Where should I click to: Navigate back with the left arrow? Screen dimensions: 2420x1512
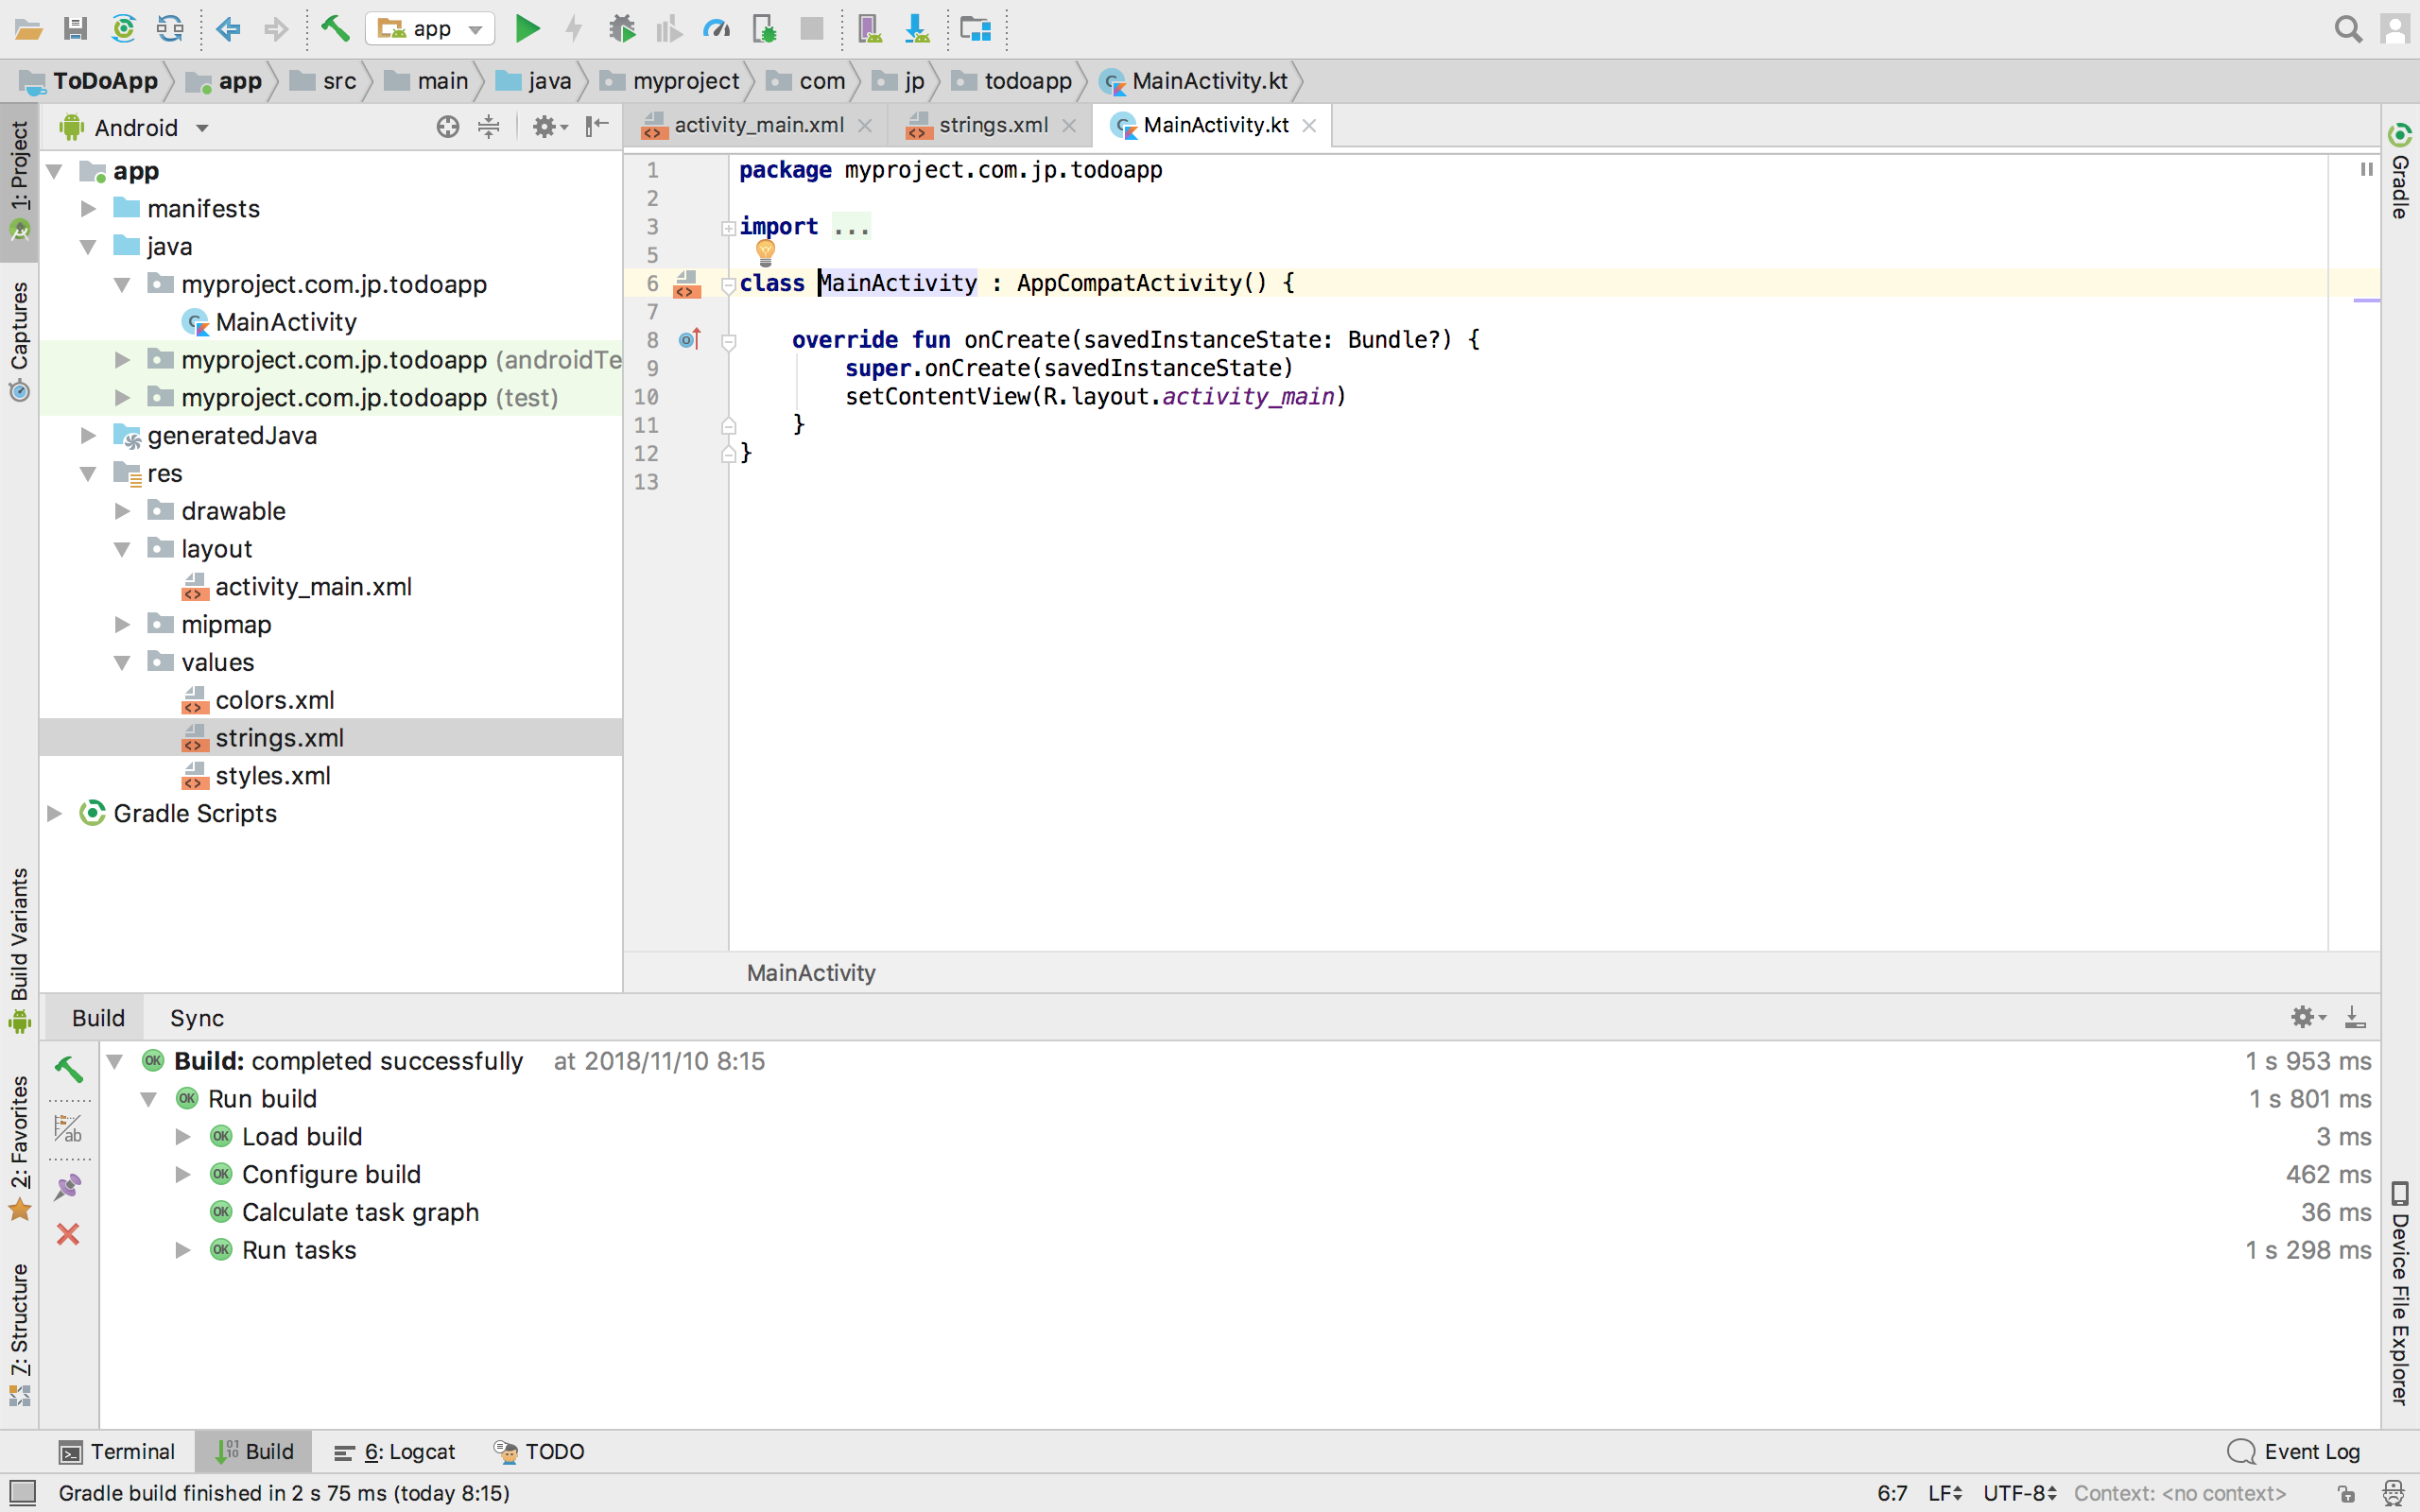(x=228, y=29)
